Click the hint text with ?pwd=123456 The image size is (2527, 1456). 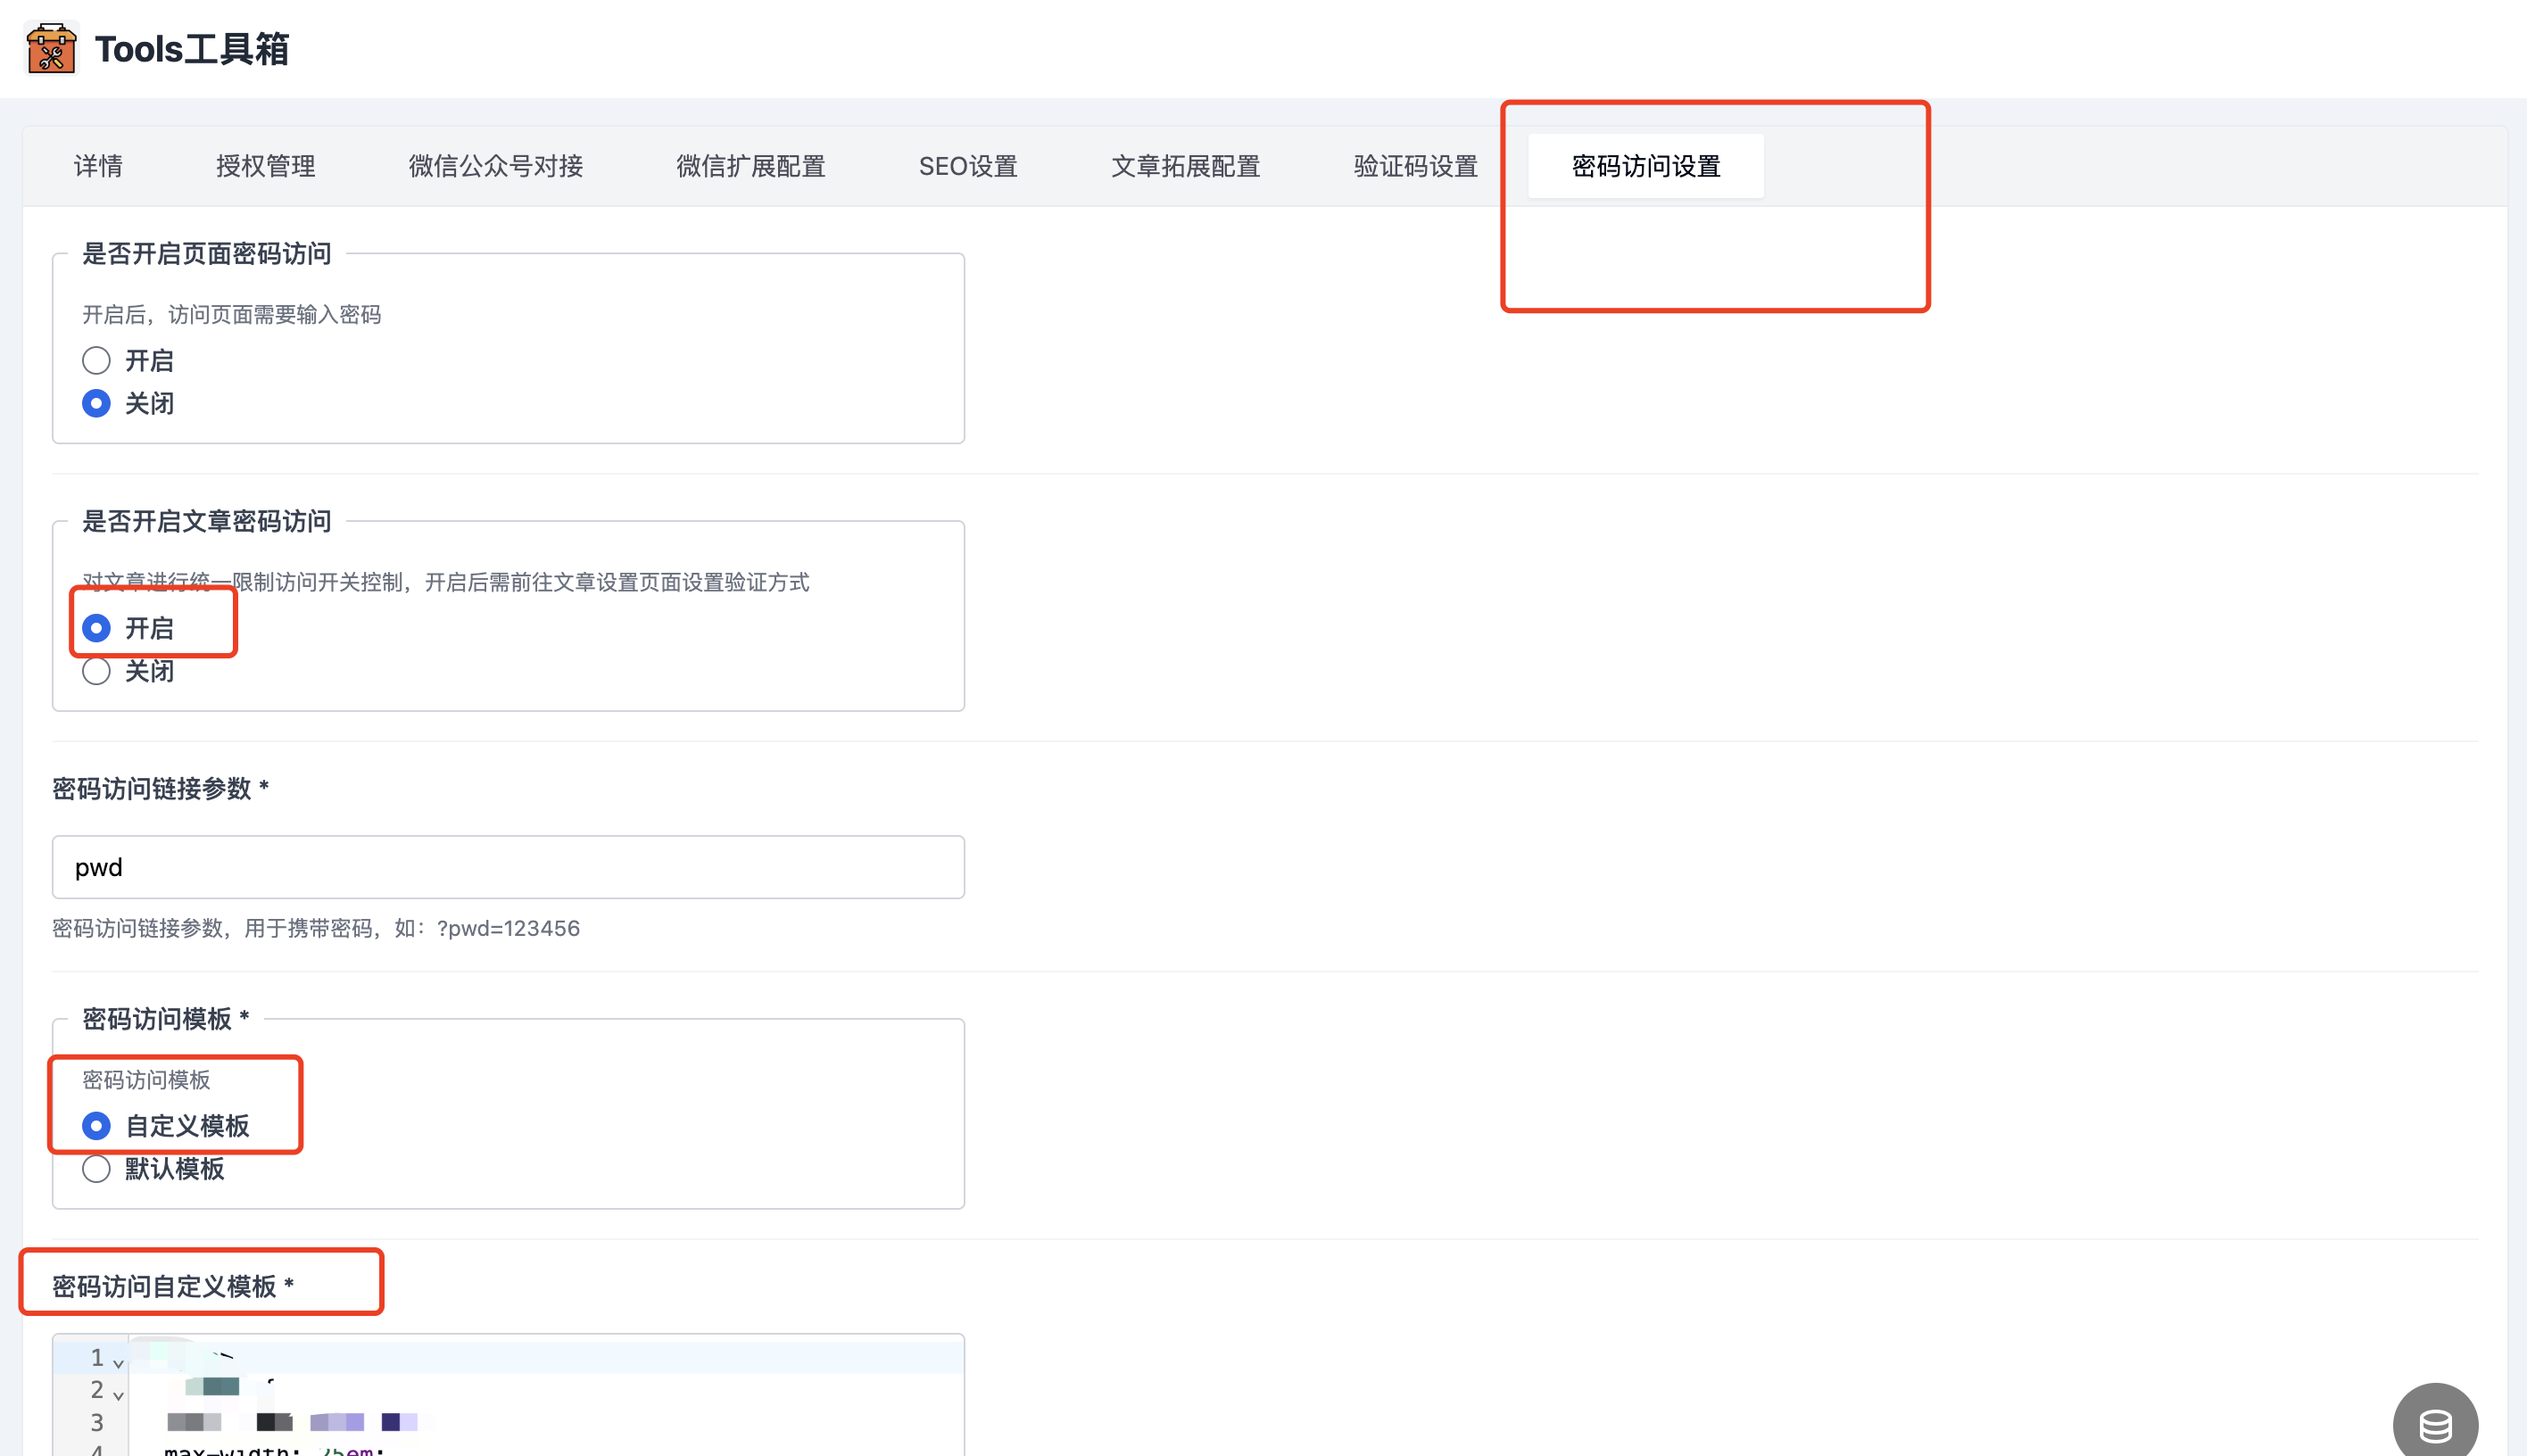pyautogui.click(x=316, y=928)
